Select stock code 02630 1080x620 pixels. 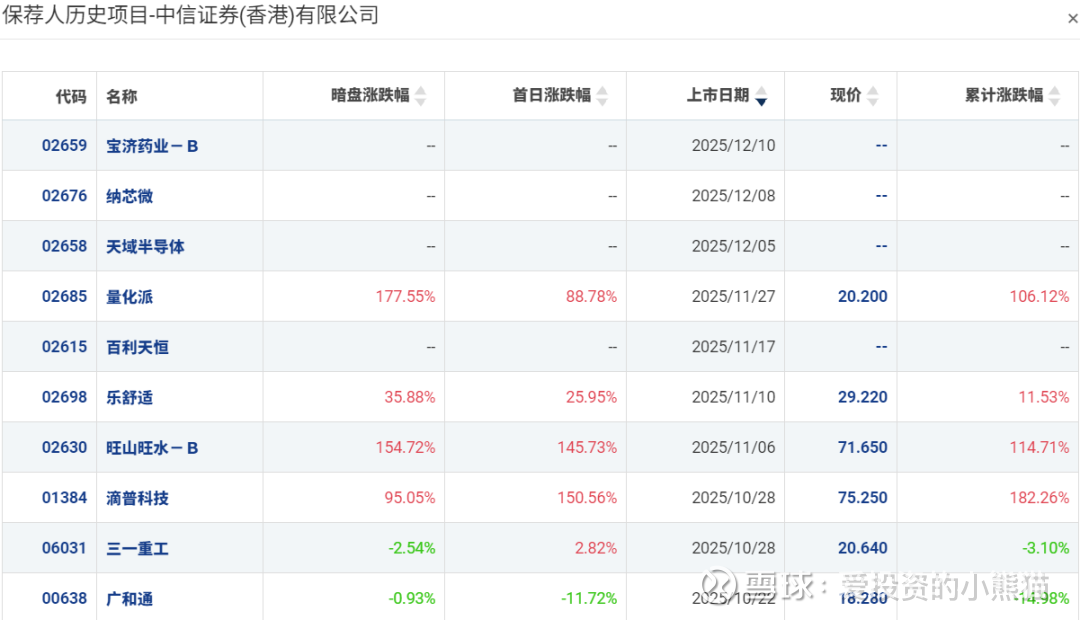point(64,447)
